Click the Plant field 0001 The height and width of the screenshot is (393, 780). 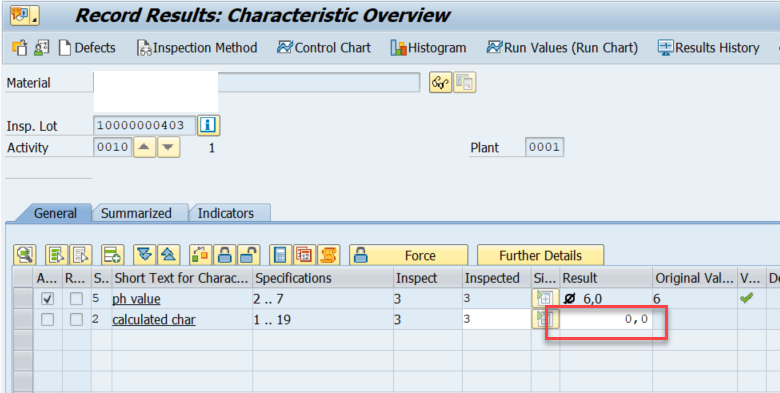(x=544, y=147)
